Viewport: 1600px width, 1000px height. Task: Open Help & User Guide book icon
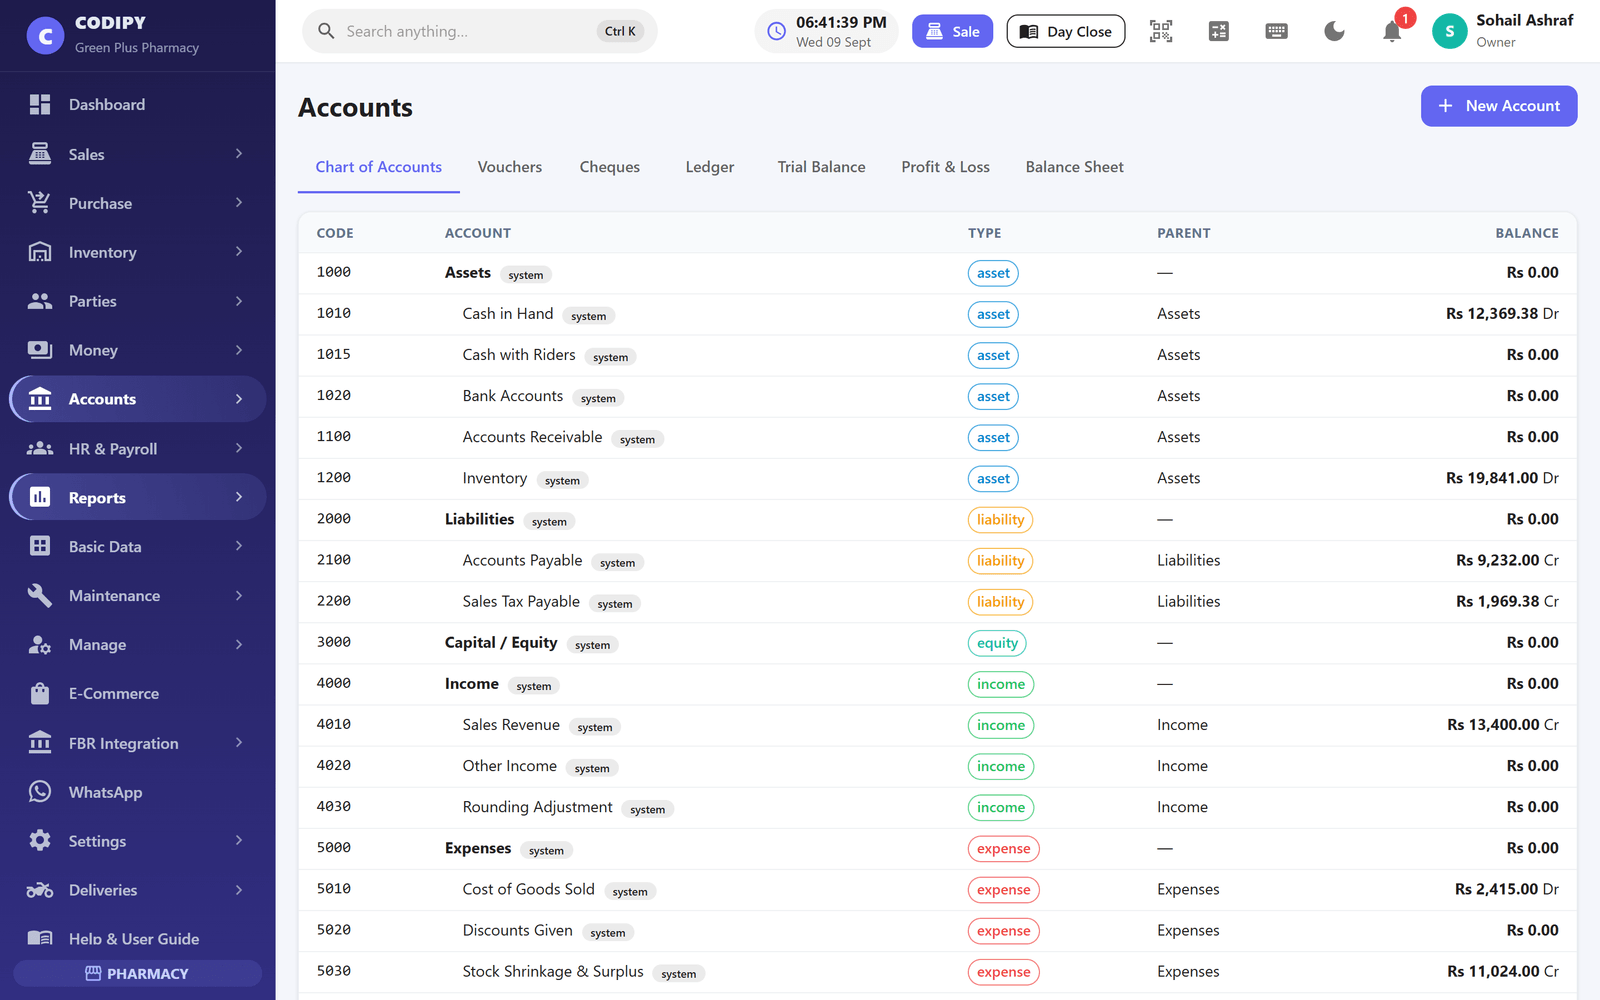(40, 938)
